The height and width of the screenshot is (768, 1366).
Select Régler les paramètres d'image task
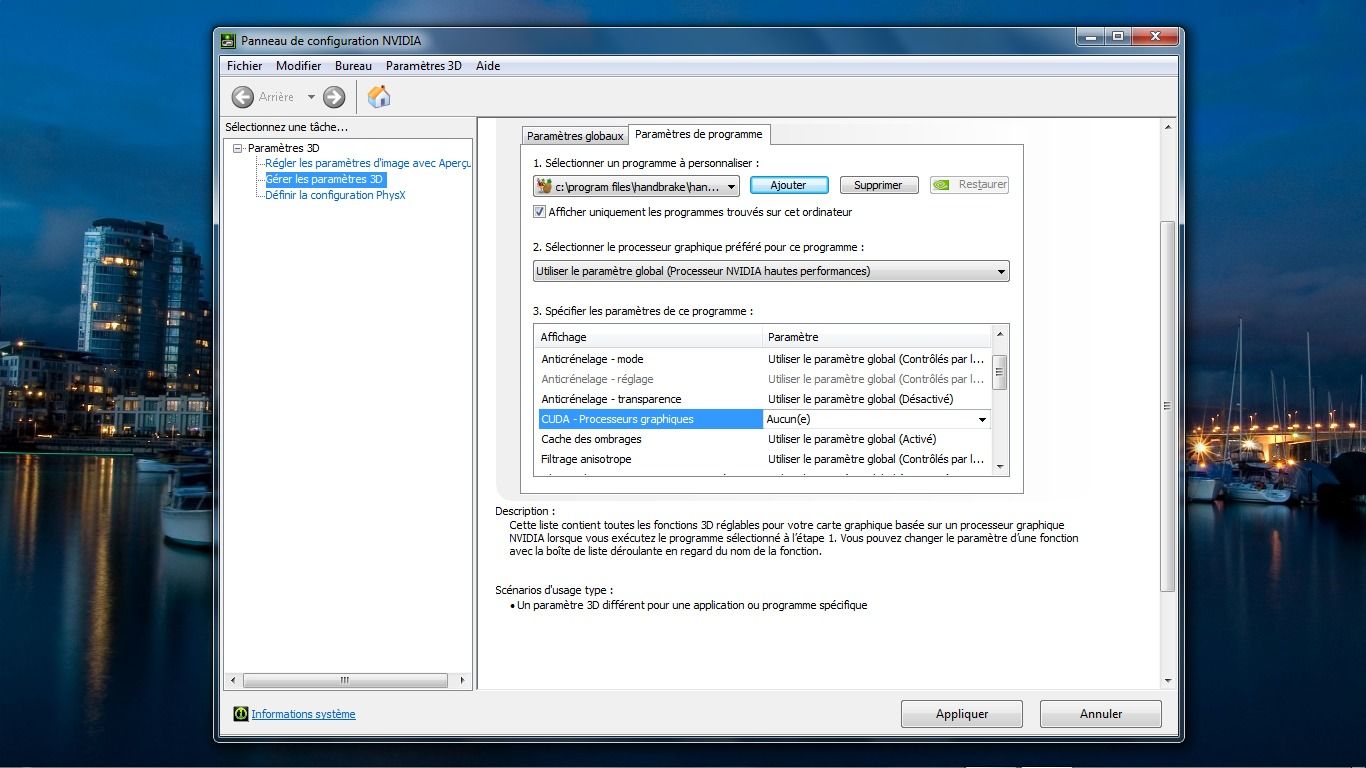368,163
